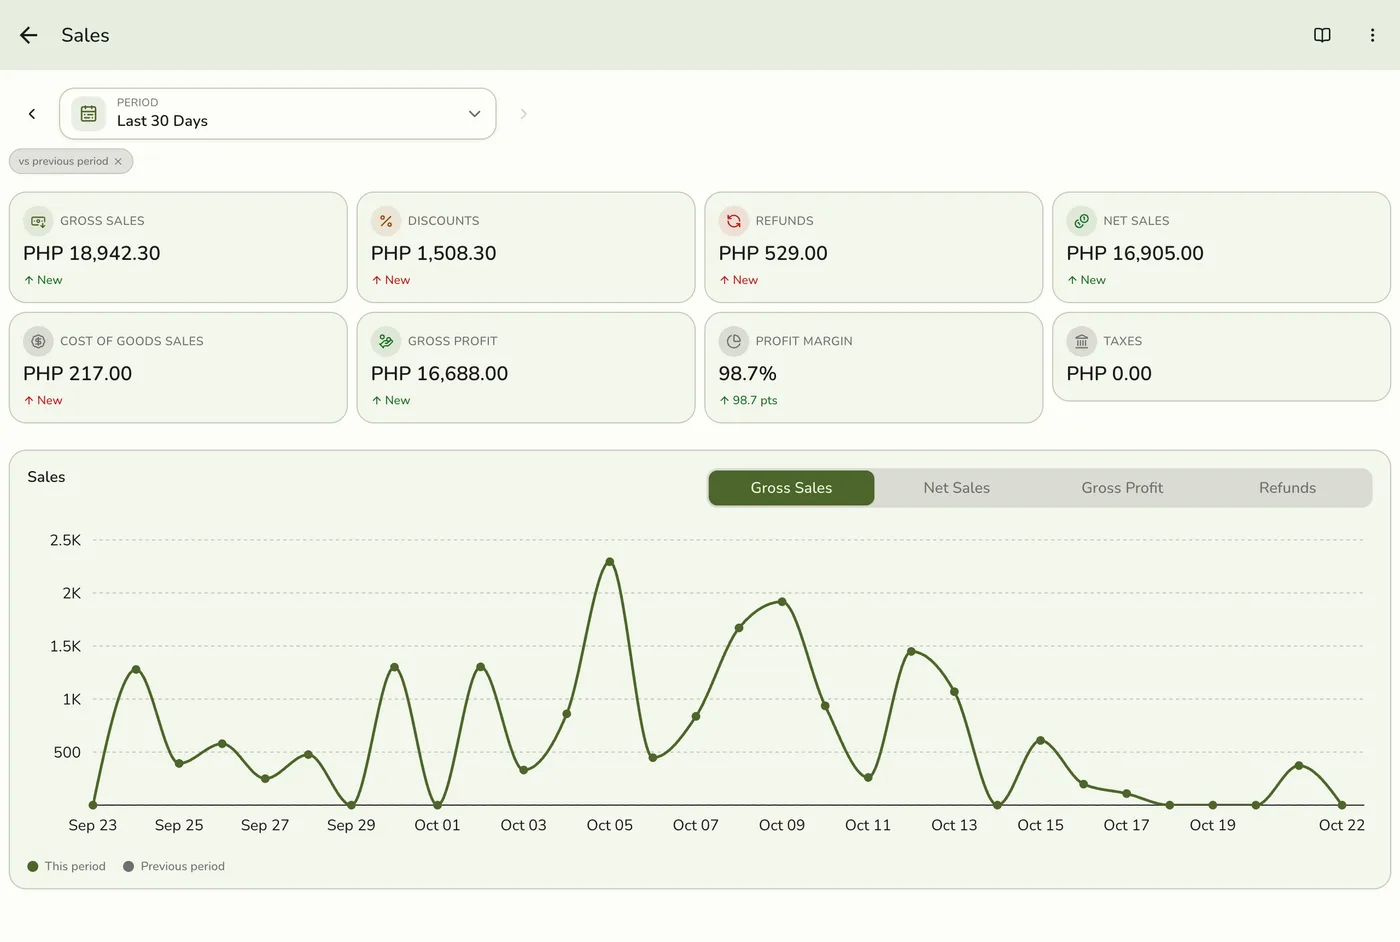Image resolution: width=1400 pixels, height=942 pixels.
Task: Click the 'Oct 22' axis label
Action: [1342, 825]
